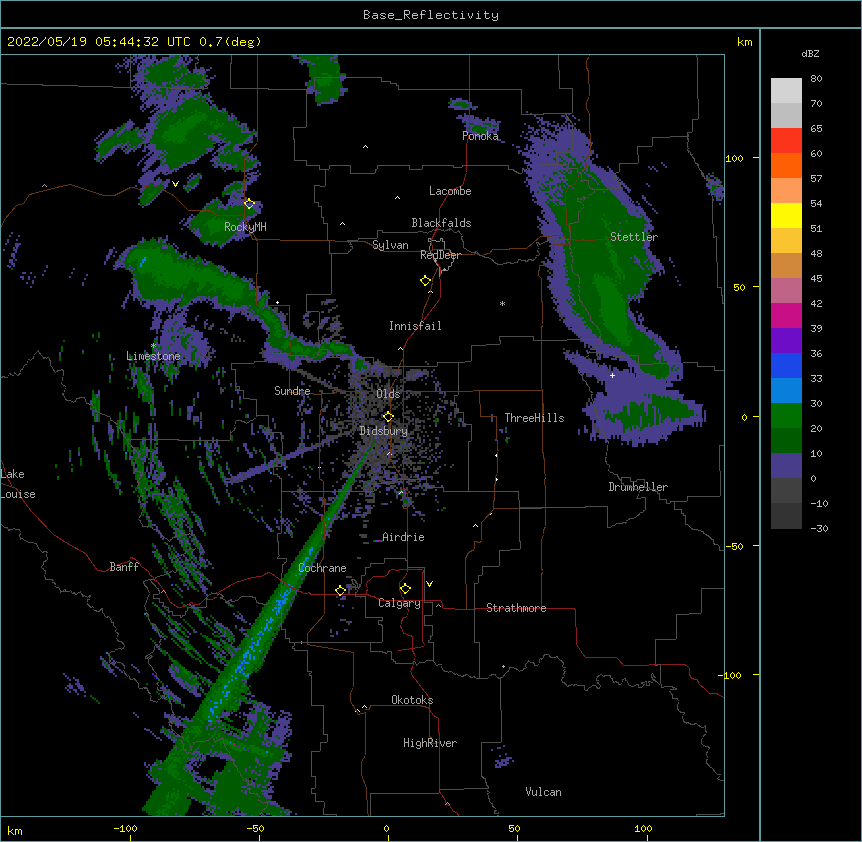Click the Limestone label

[153, 356]
